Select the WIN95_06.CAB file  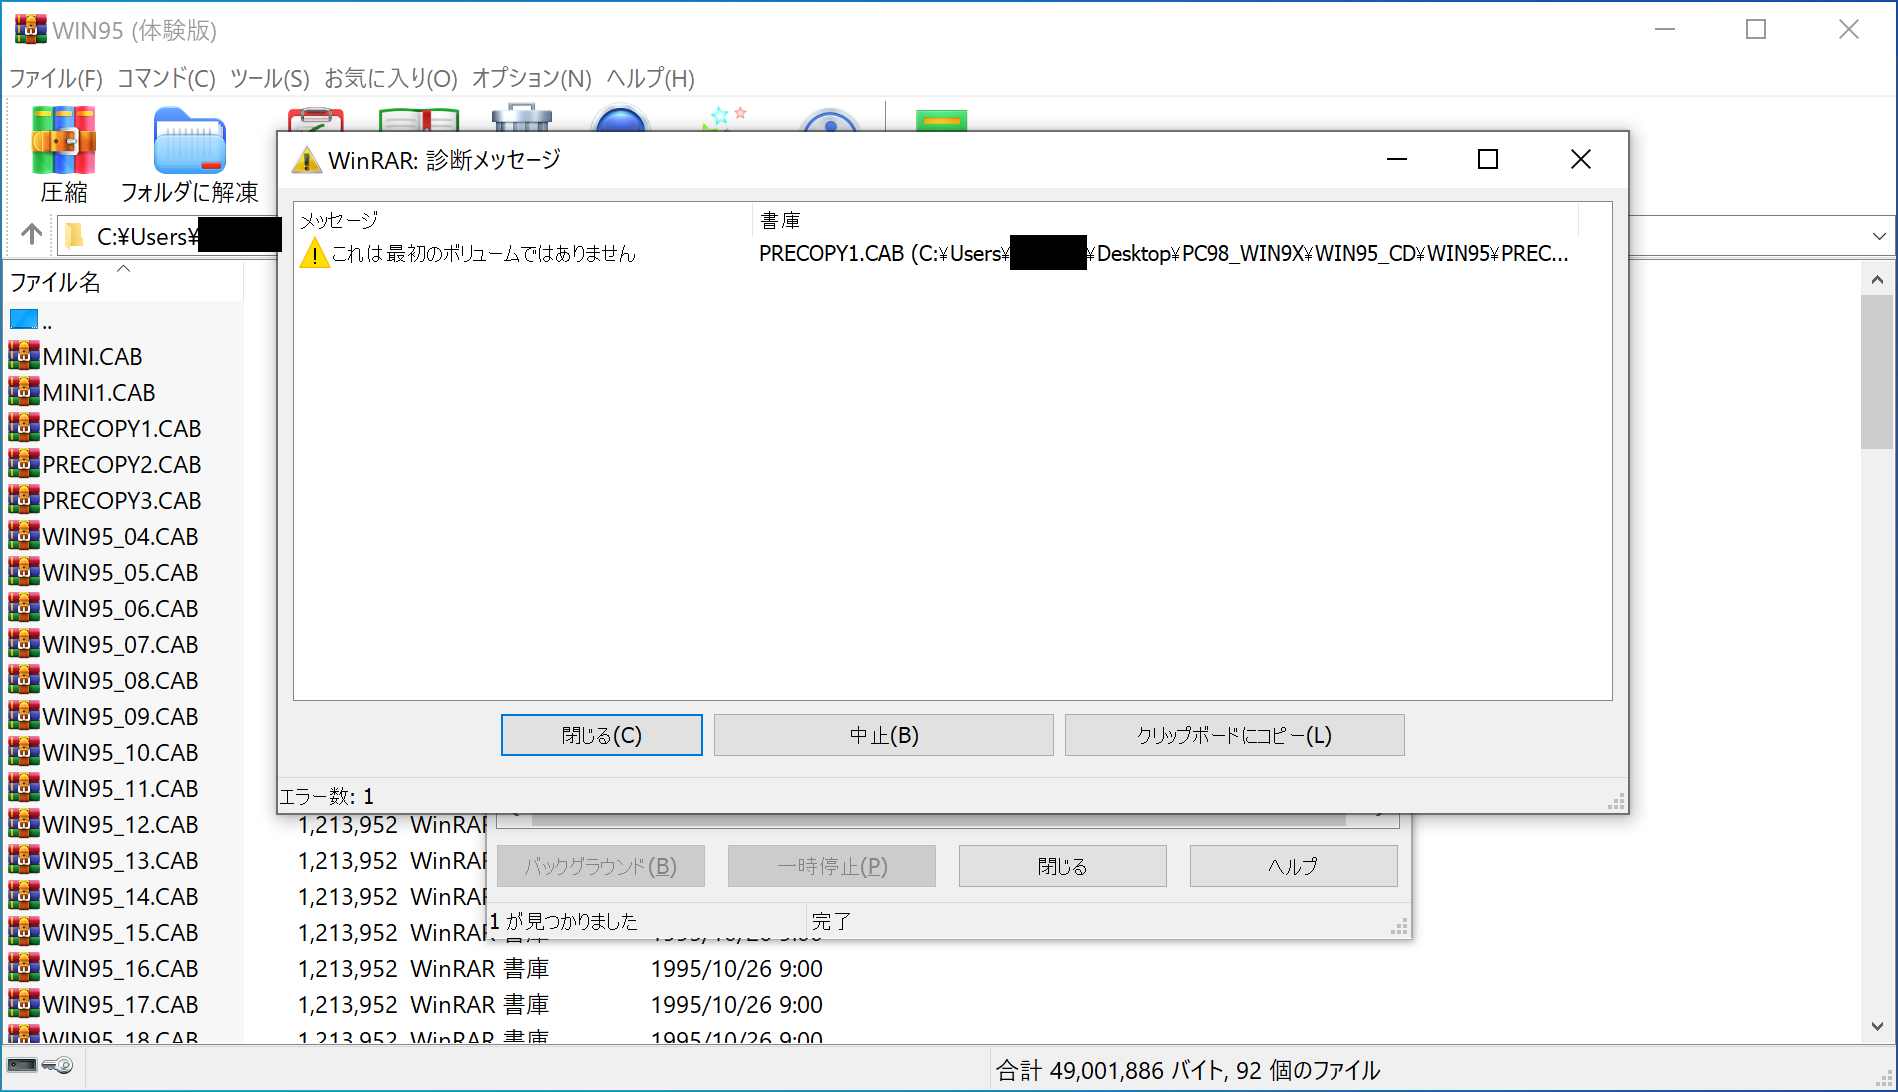[121, 608]
